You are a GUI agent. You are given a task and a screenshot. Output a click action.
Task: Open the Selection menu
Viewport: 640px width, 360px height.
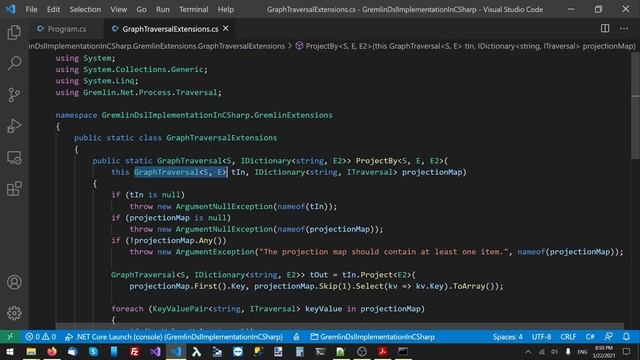[x=85, y=9]
